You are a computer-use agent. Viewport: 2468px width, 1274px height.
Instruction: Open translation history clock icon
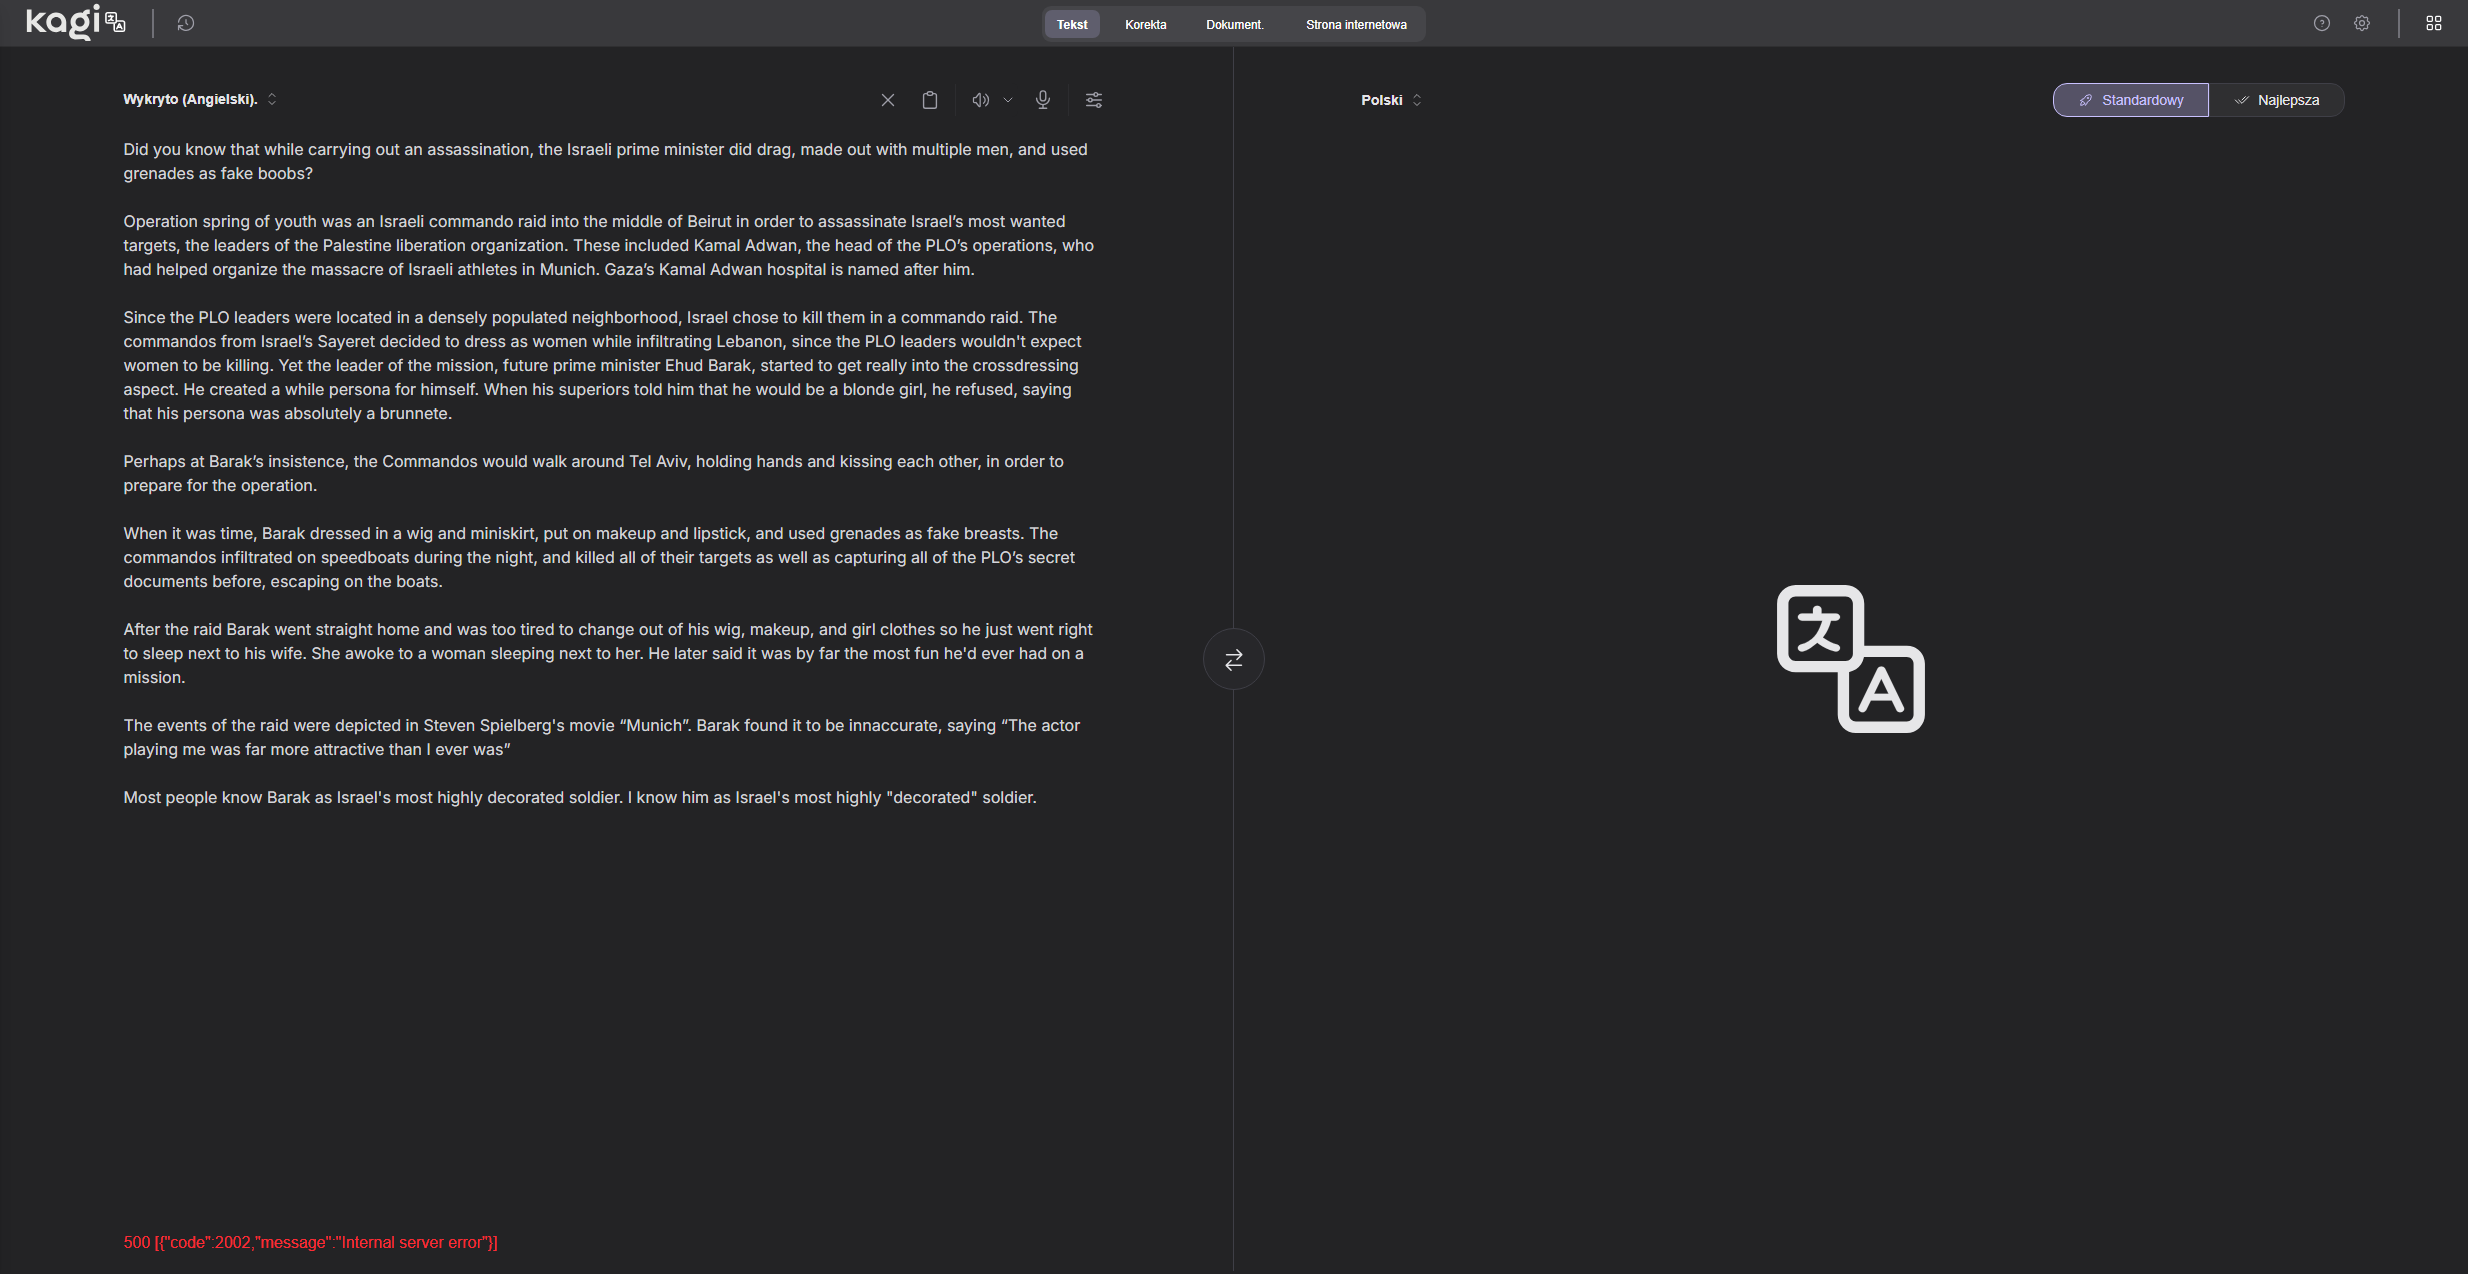(185, 23)
